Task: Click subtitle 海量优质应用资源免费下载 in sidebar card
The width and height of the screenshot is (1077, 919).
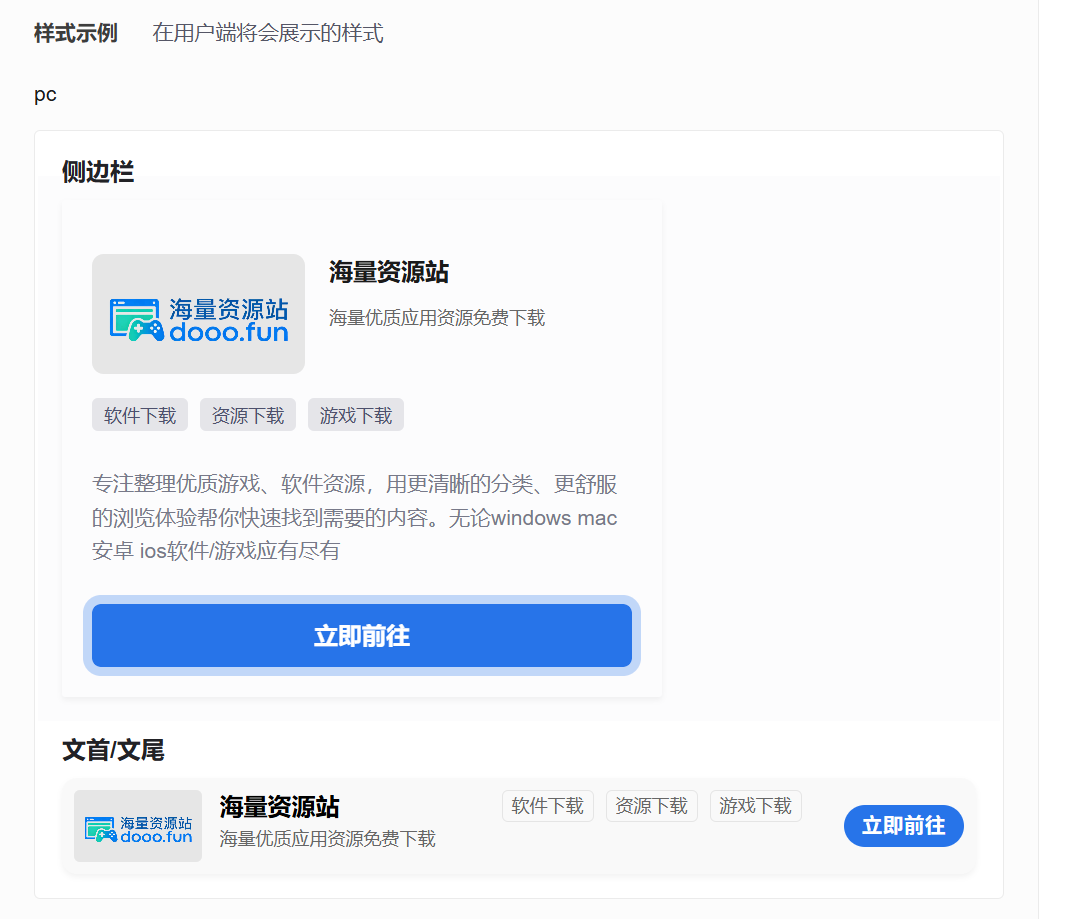Action: (x=437, y=318)
